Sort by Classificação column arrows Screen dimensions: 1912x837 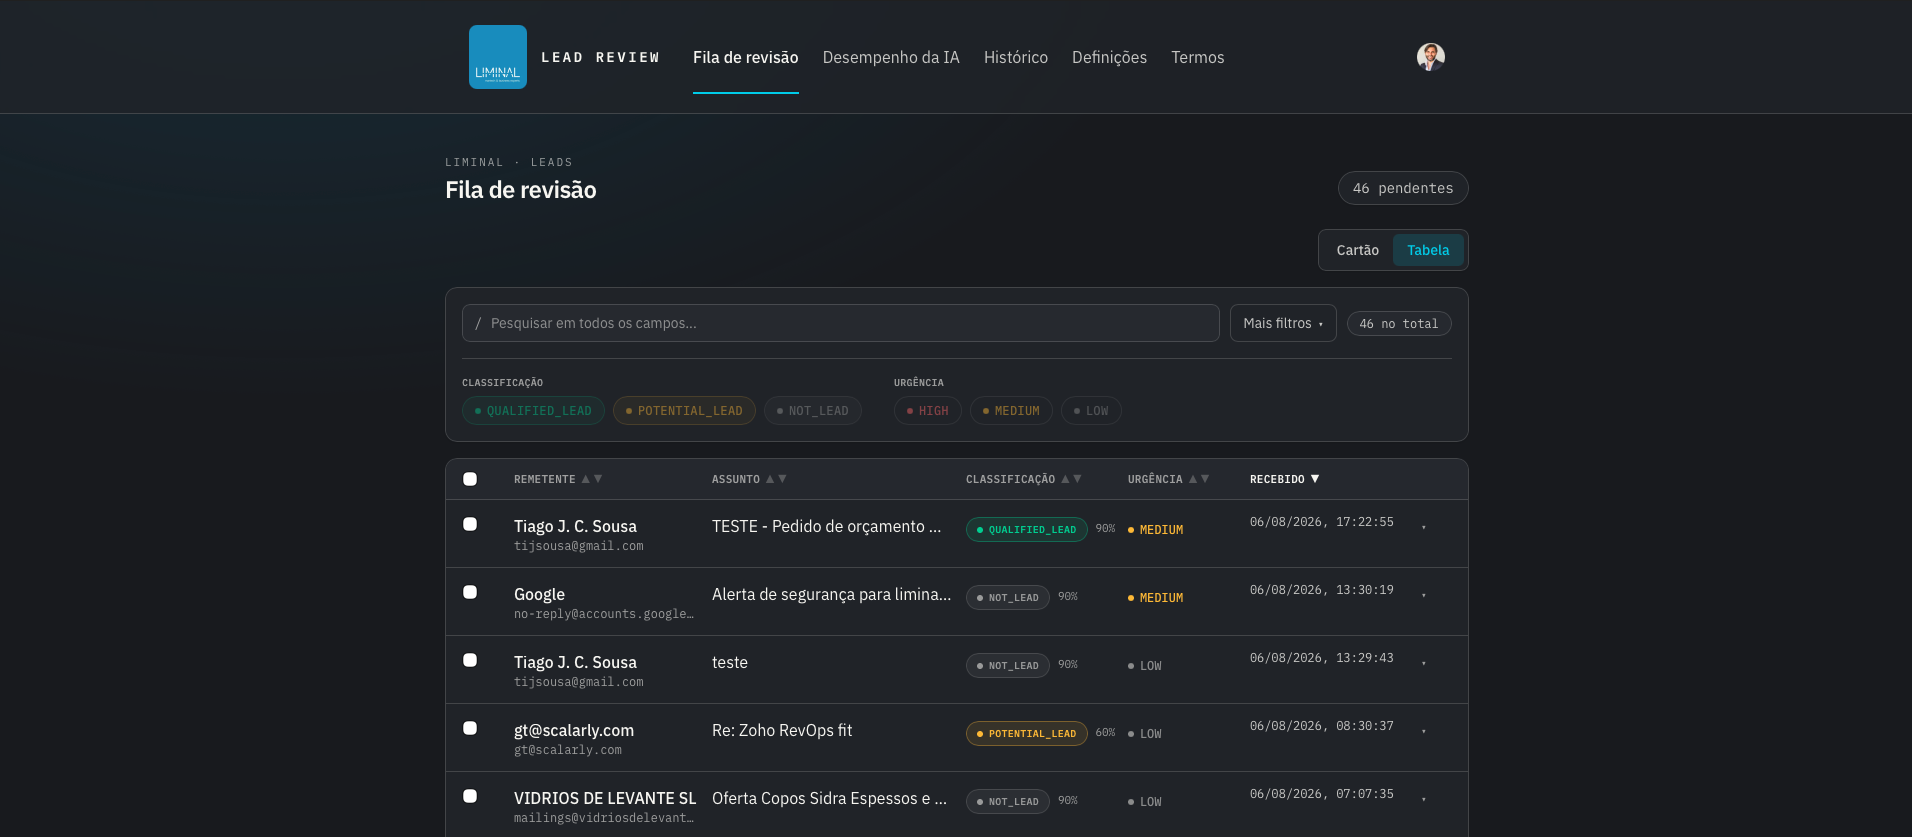pyautogui.click(x=1071, y=479)
